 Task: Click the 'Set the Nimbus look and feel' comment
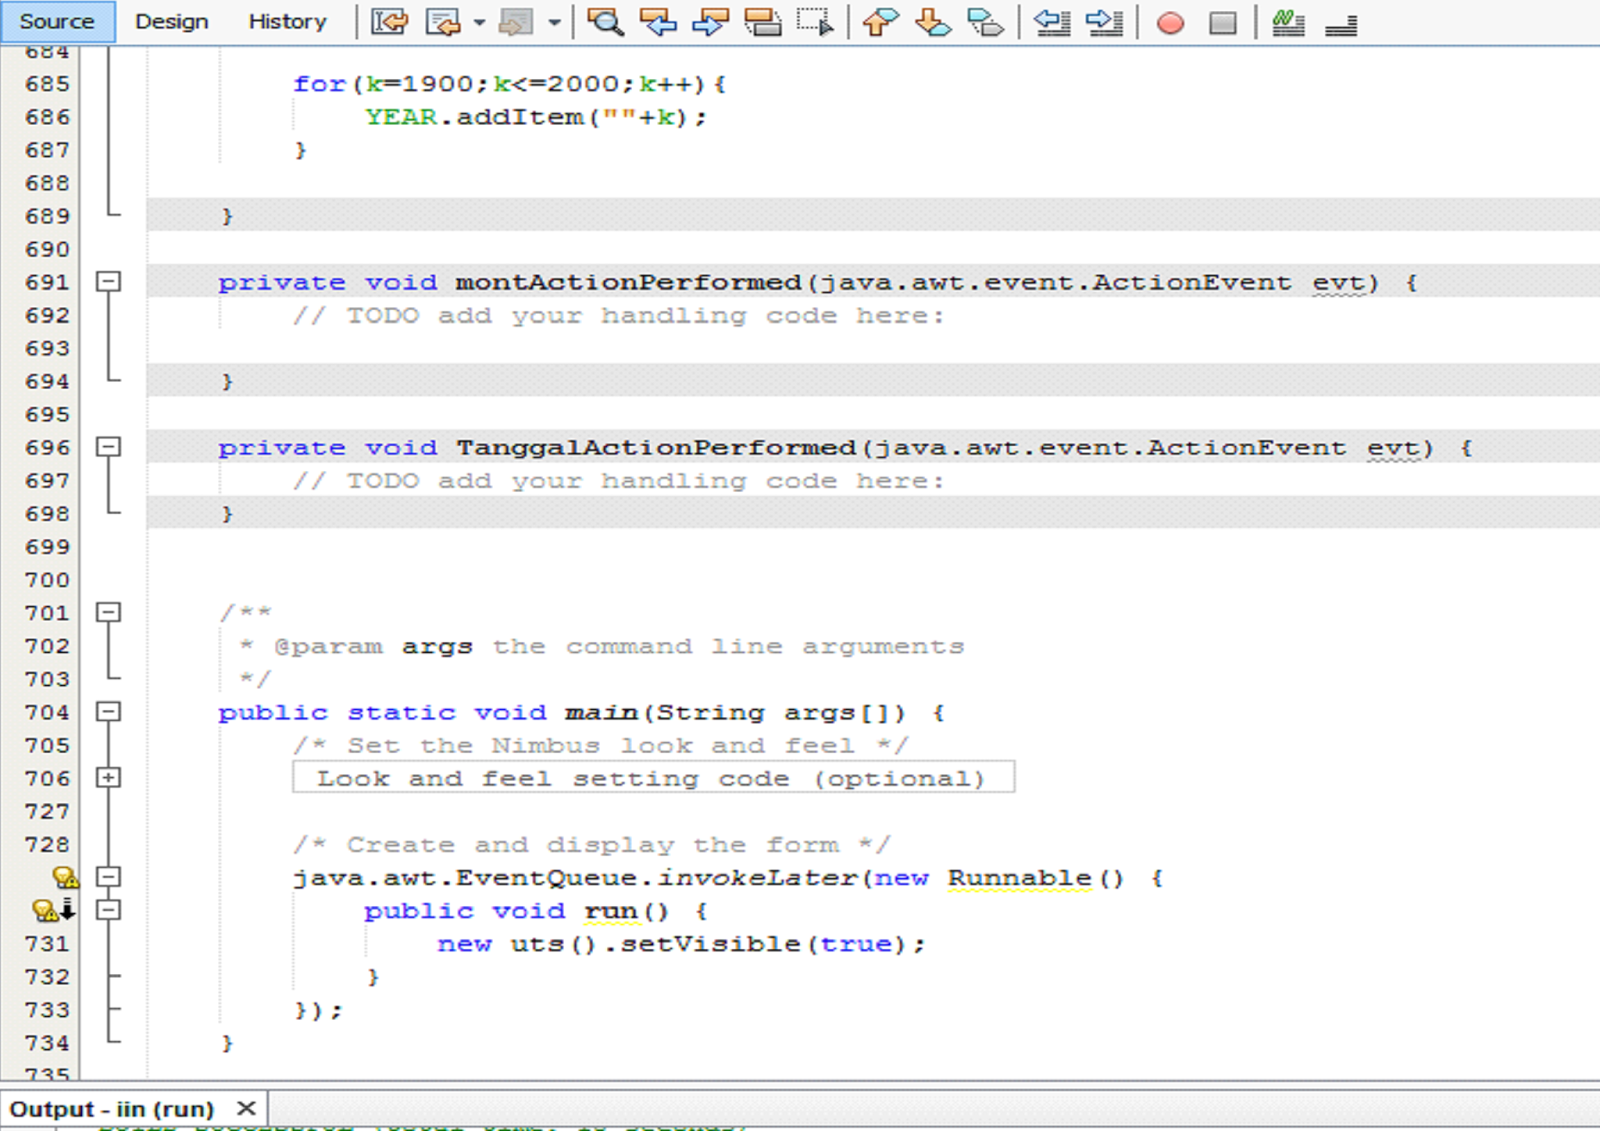point(600,746)
